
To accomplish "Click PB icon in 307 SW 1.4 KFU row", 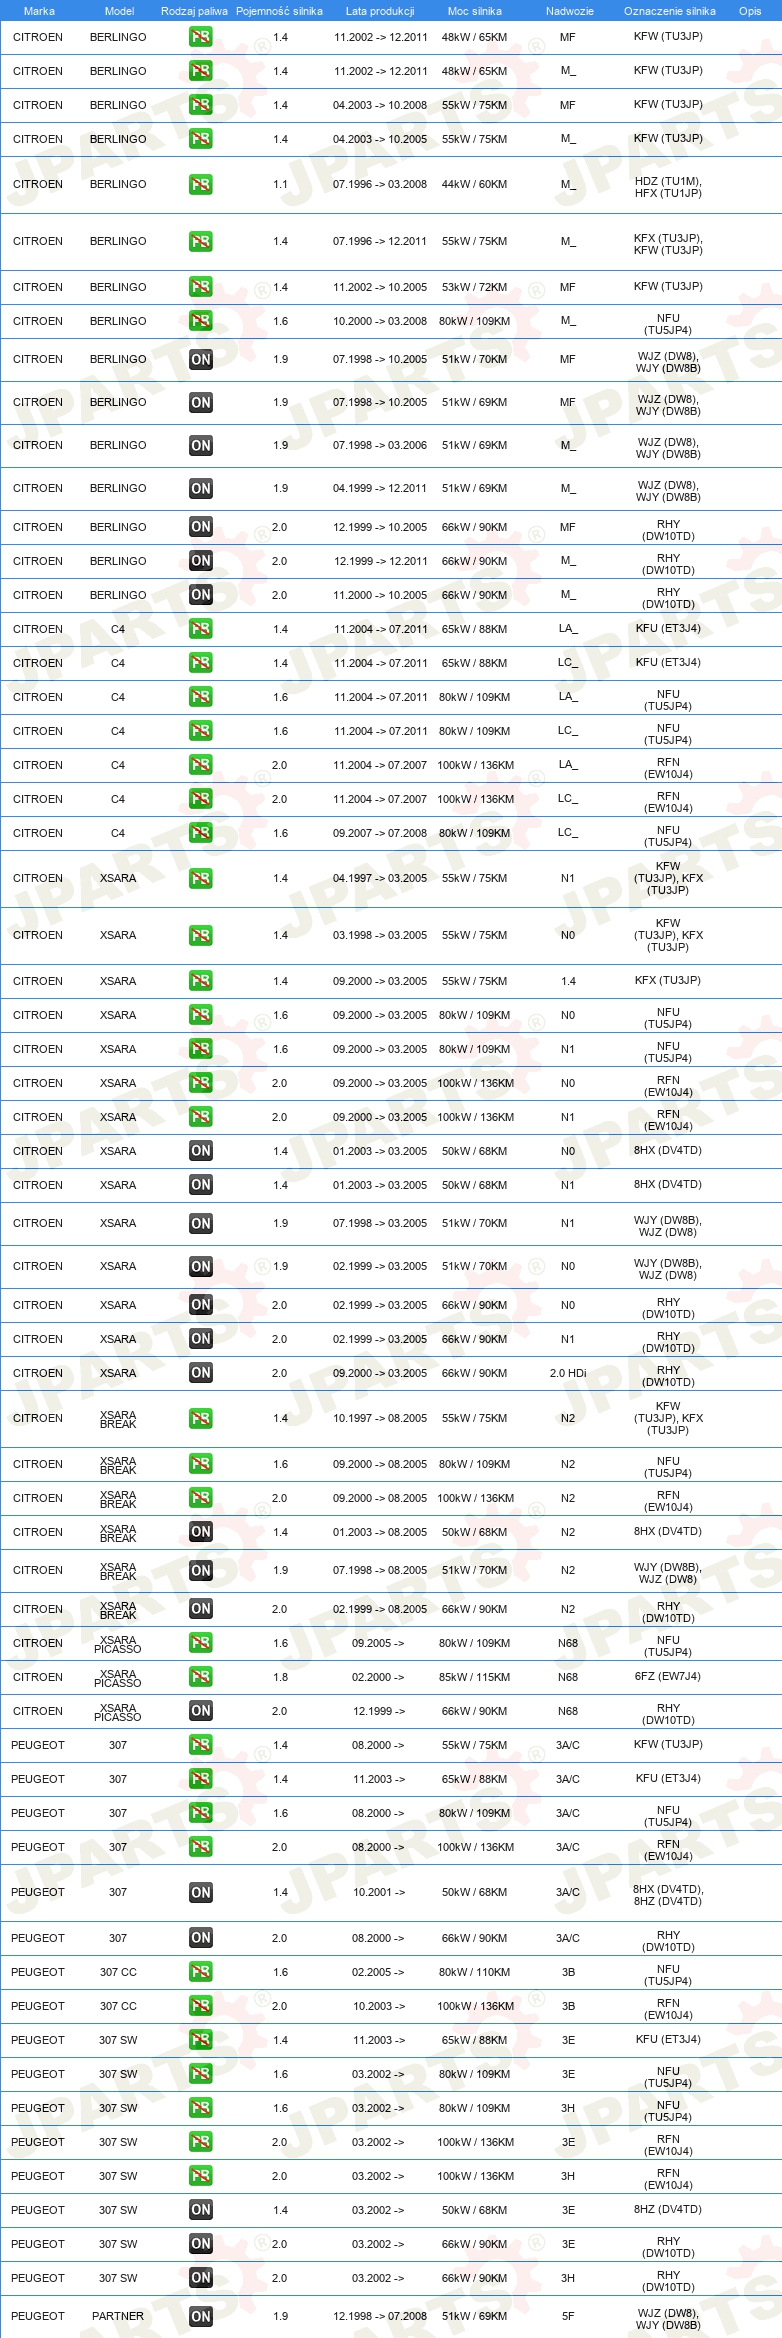I will (200, 2040).
